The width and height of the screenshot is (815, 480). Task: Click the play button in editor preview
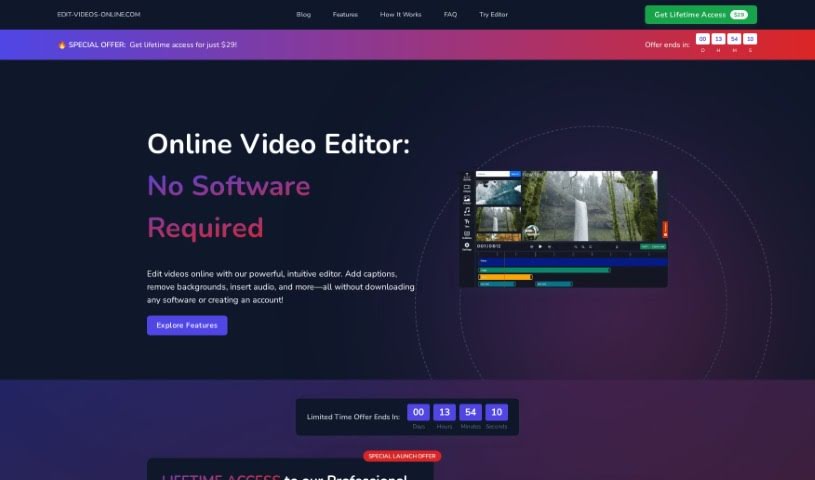click(x=540, y=247)
